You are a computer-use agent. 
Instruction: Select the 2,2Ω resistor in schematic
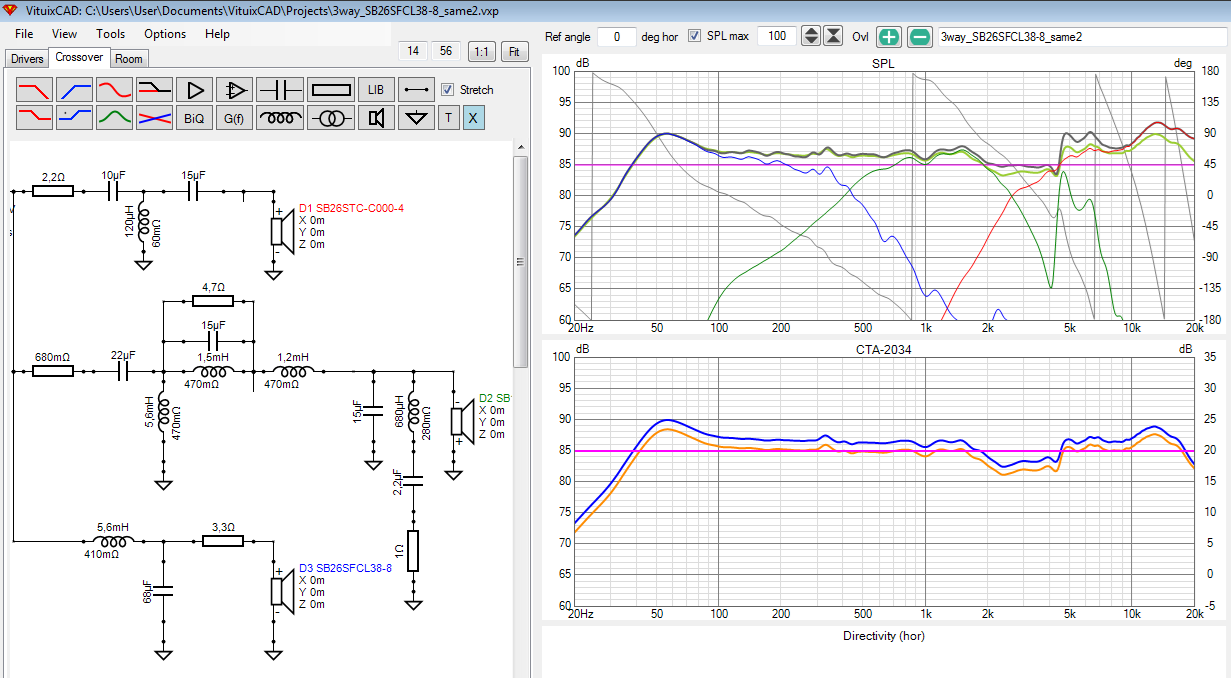click(x=53, y=189)
